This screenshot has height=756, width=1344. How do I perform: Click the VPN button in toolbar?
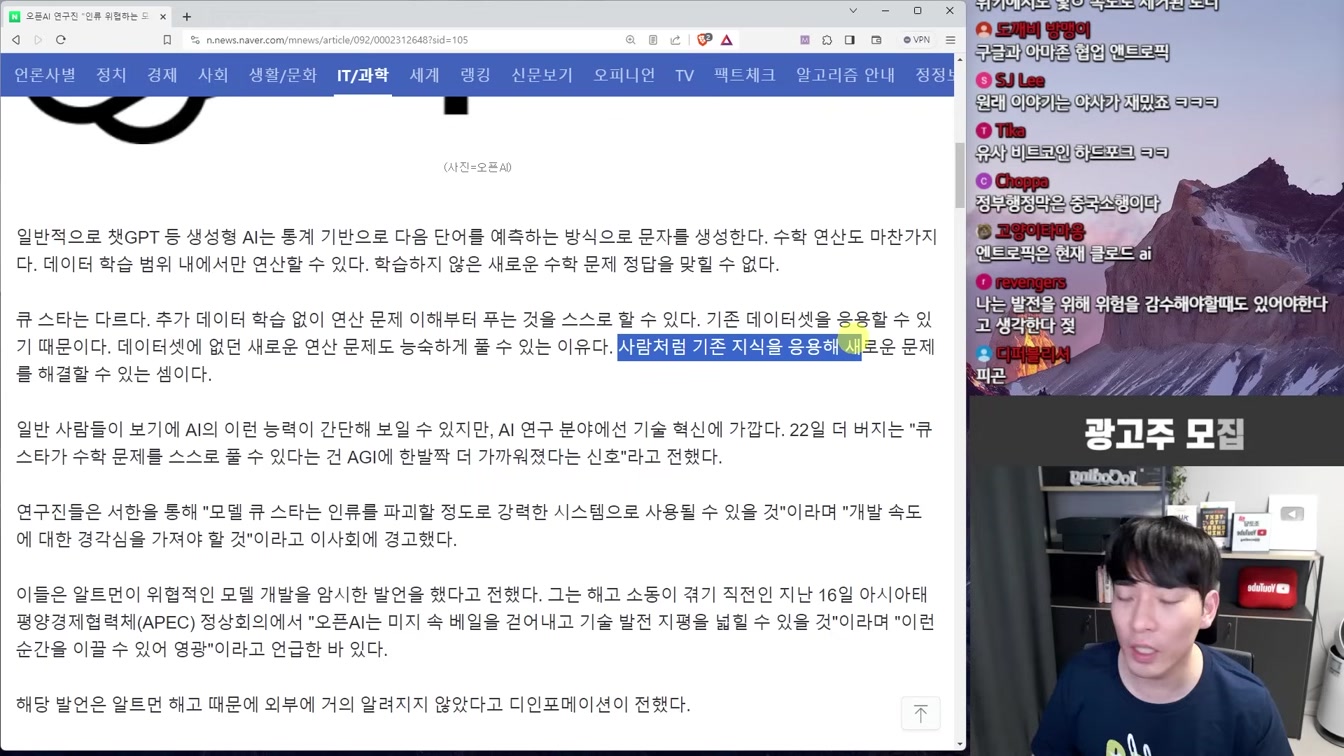916,40
